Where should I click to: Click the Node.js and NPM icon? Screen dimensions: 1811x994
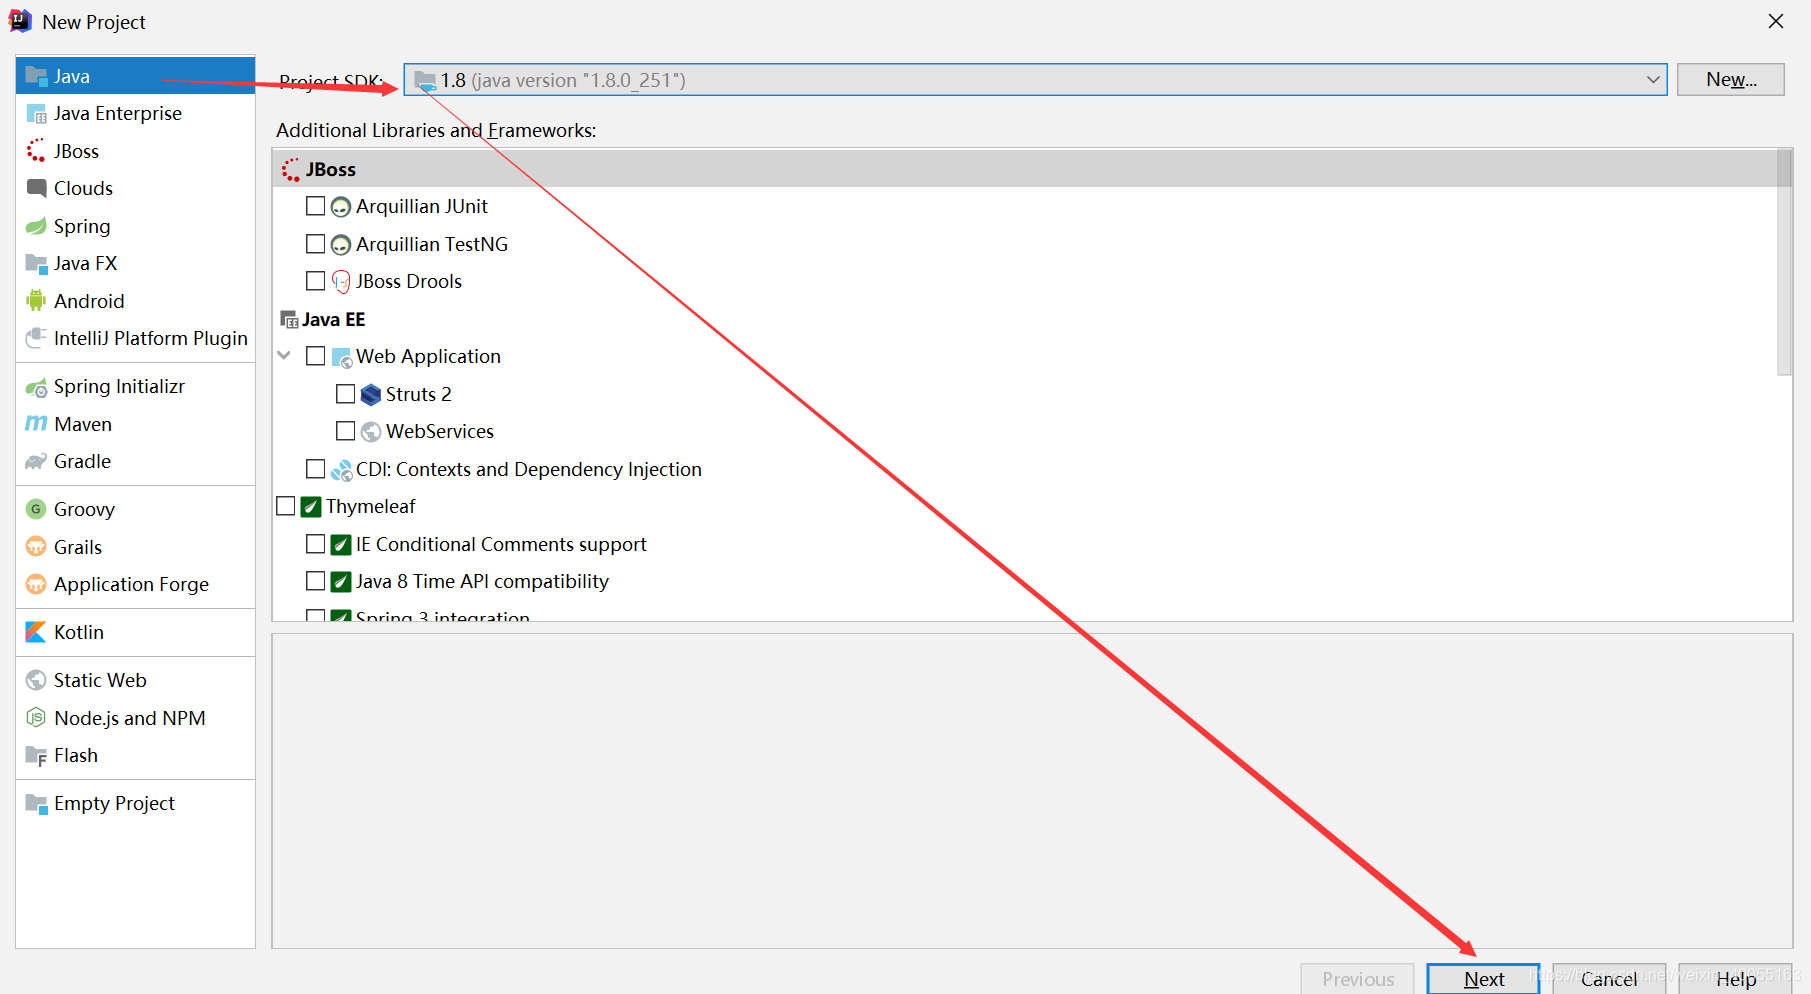(x=36, y=718)
